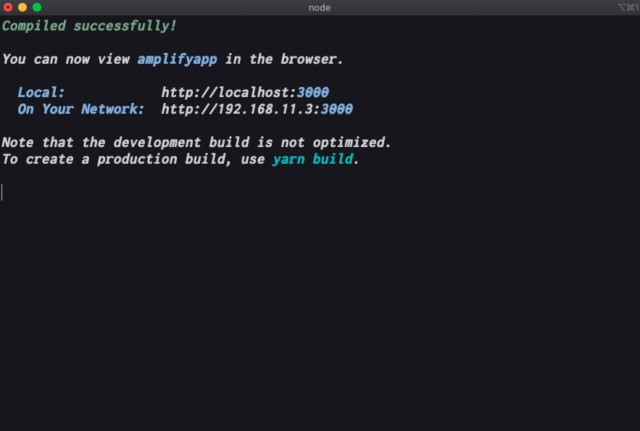Click the keyboard shortcut indicator in title bar
The height and width of the screenshot is (431, 640).
628,7
